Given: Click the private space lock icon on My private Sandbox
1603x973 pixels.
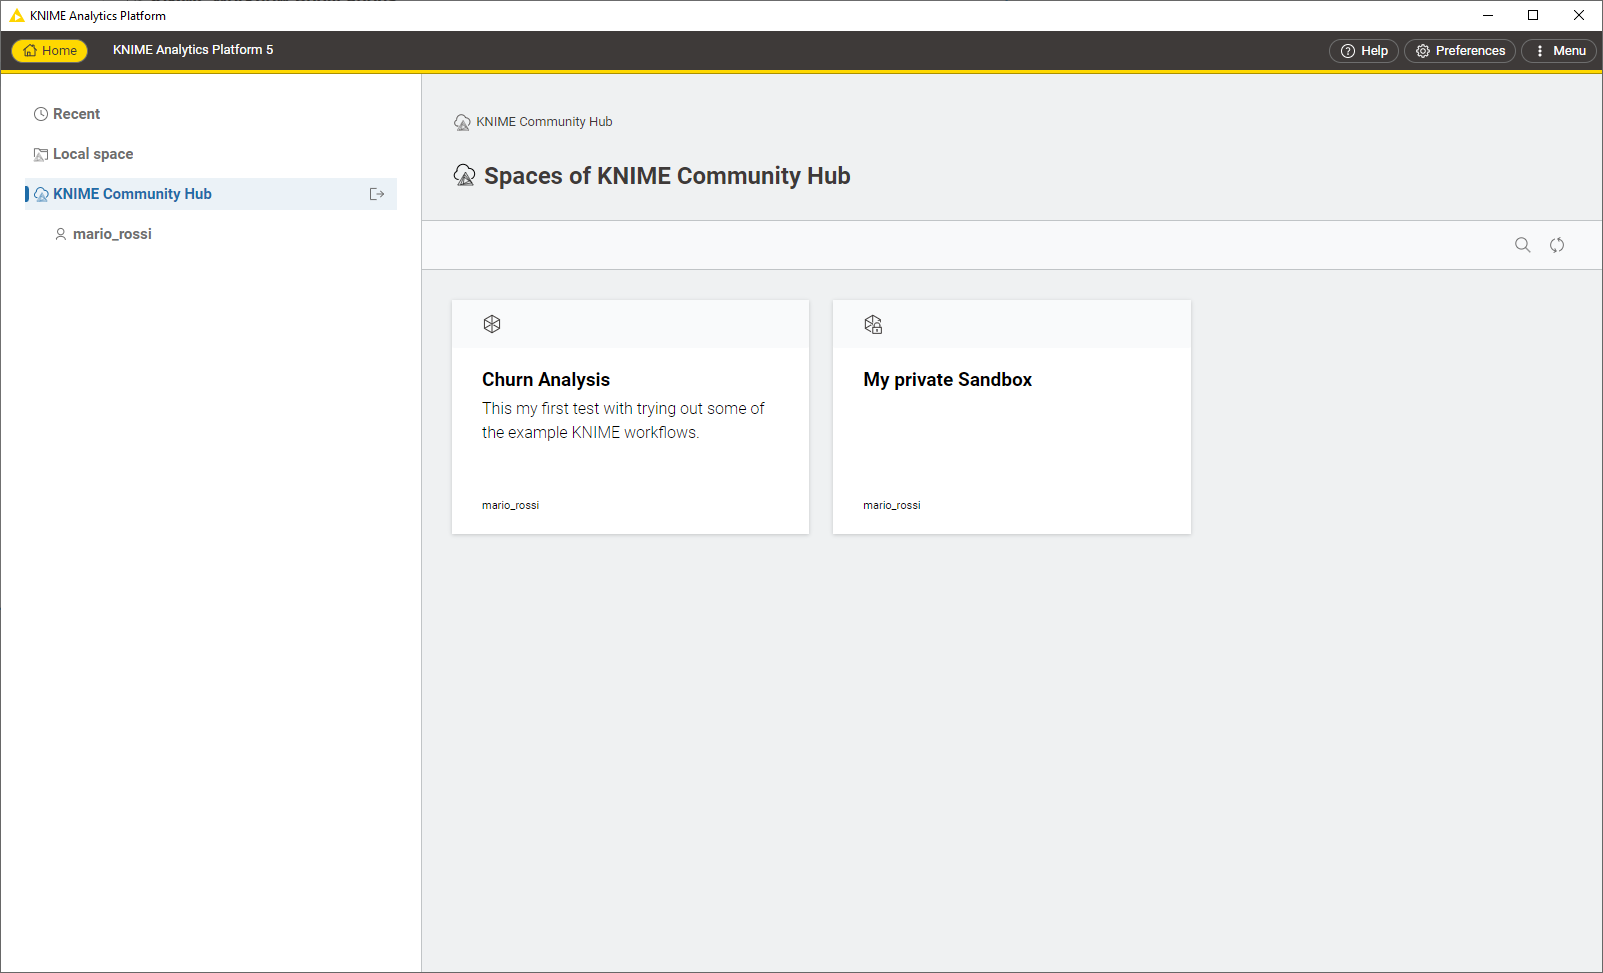Looking at the screenshot, I should pyautogui.click(x=873, y=324).
